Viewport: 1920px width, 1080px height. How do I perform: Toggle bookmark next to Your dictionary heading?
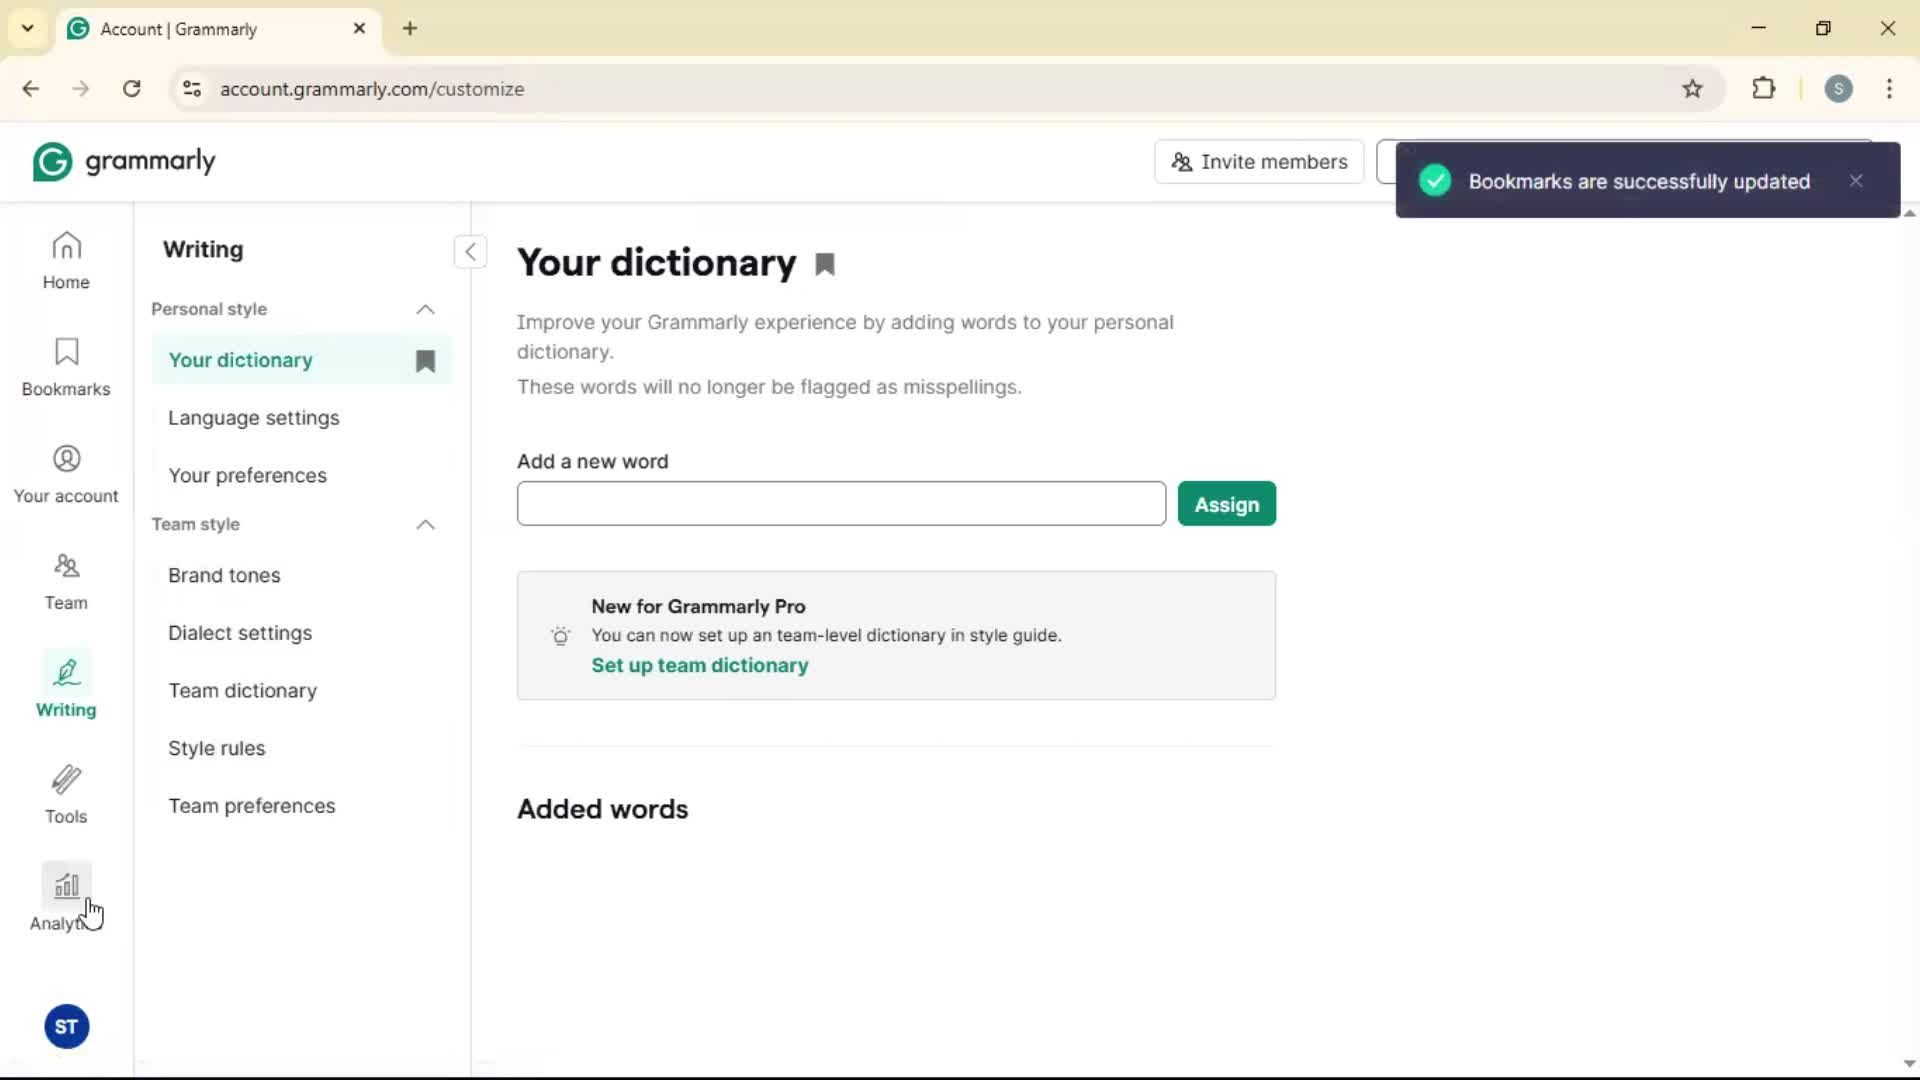point(825,265)
